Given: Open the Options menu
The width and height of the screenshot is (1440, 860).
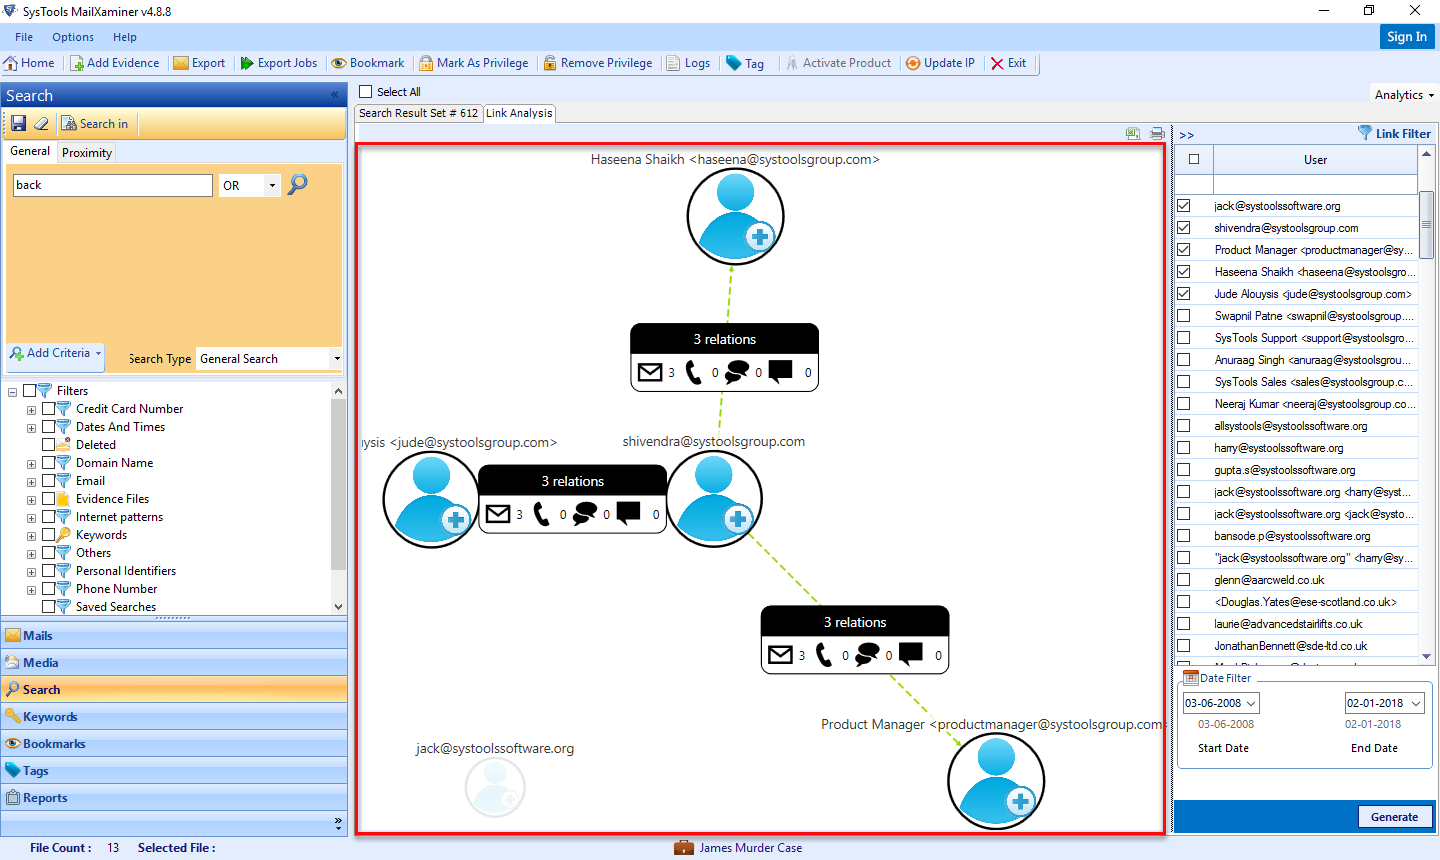Looking at the screenshot, I should point(73,37).
